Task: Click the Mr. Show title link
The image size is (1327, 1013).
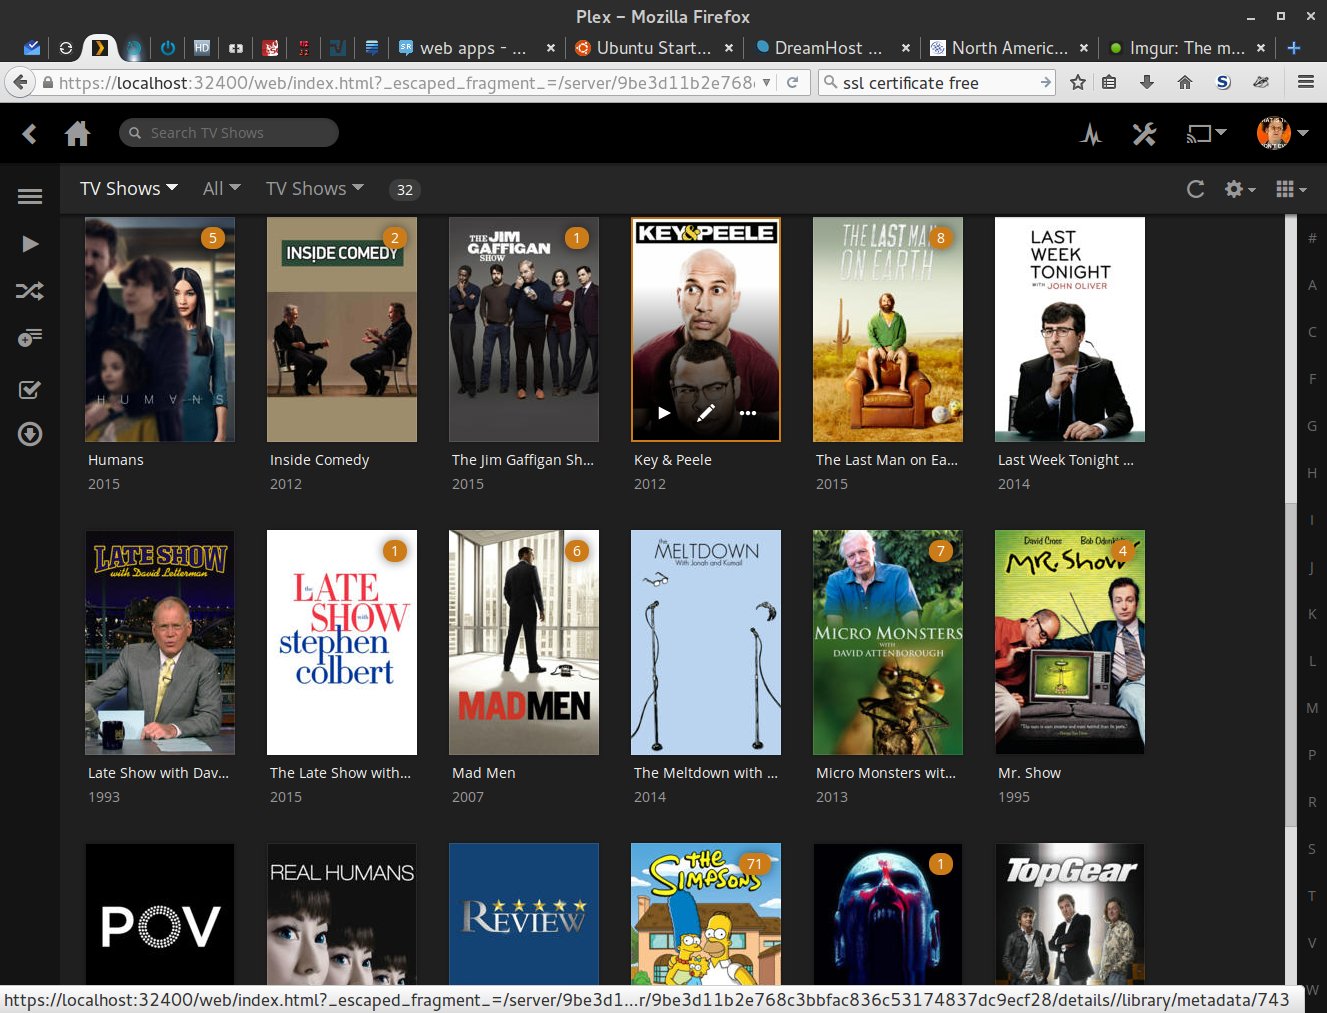Action: click(x=1029, y=773)
